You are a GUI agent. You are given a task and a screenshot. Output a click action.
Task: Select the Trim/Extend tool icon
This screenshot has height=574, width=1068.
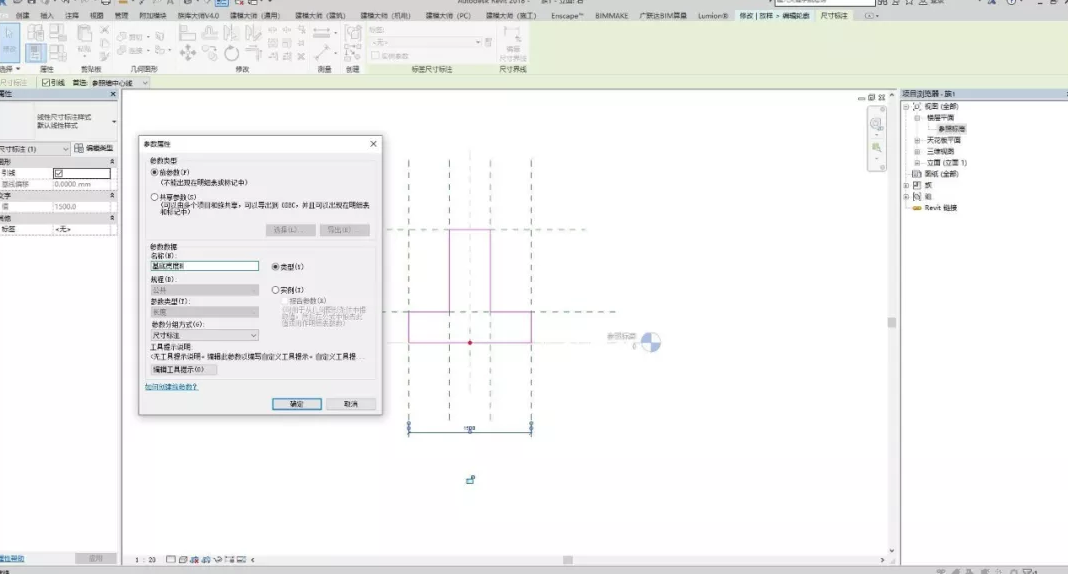[253, 53]
